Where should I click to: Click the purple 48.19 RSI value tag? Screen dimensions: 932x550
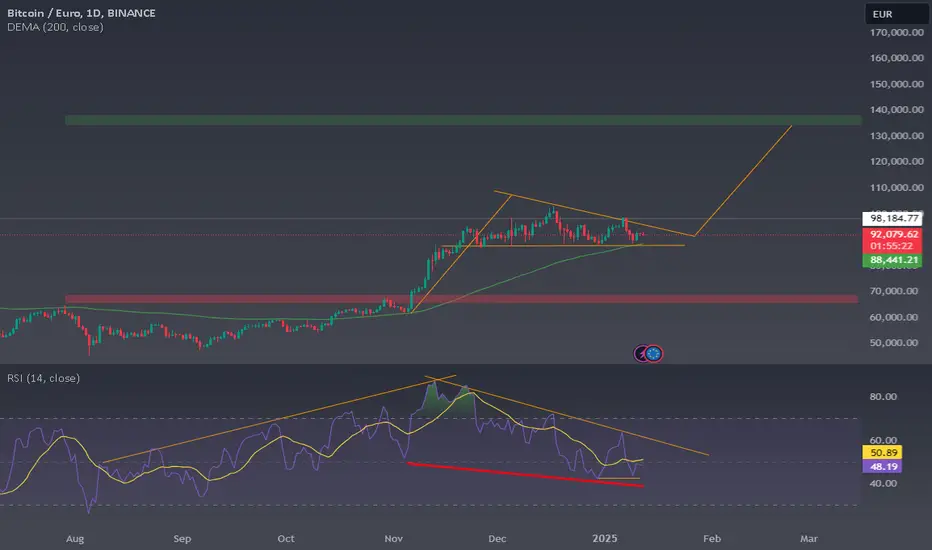[x=883, y=467]
